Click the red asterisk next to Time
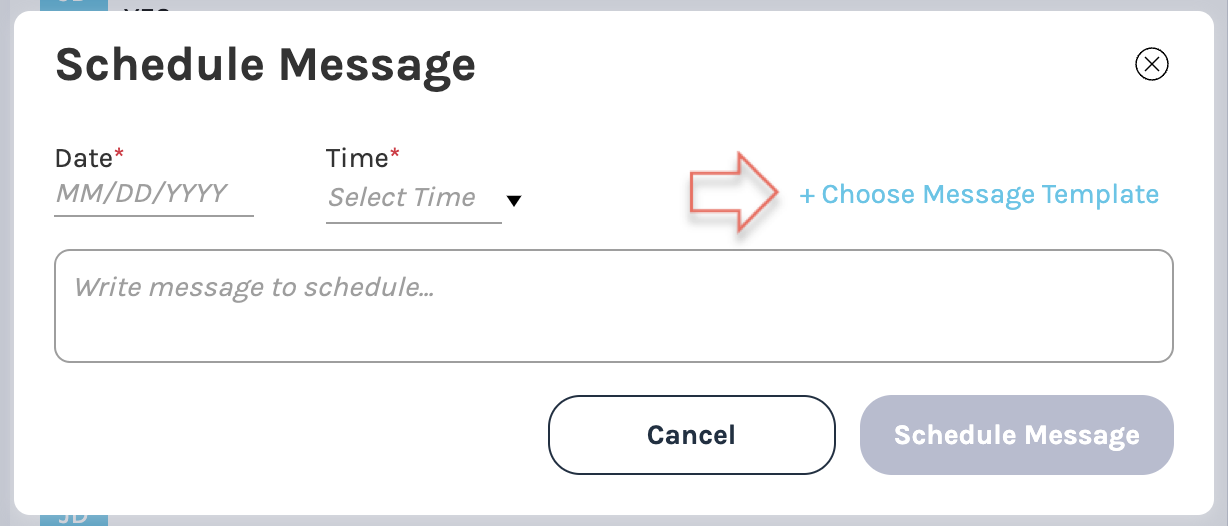 [395, 154]
